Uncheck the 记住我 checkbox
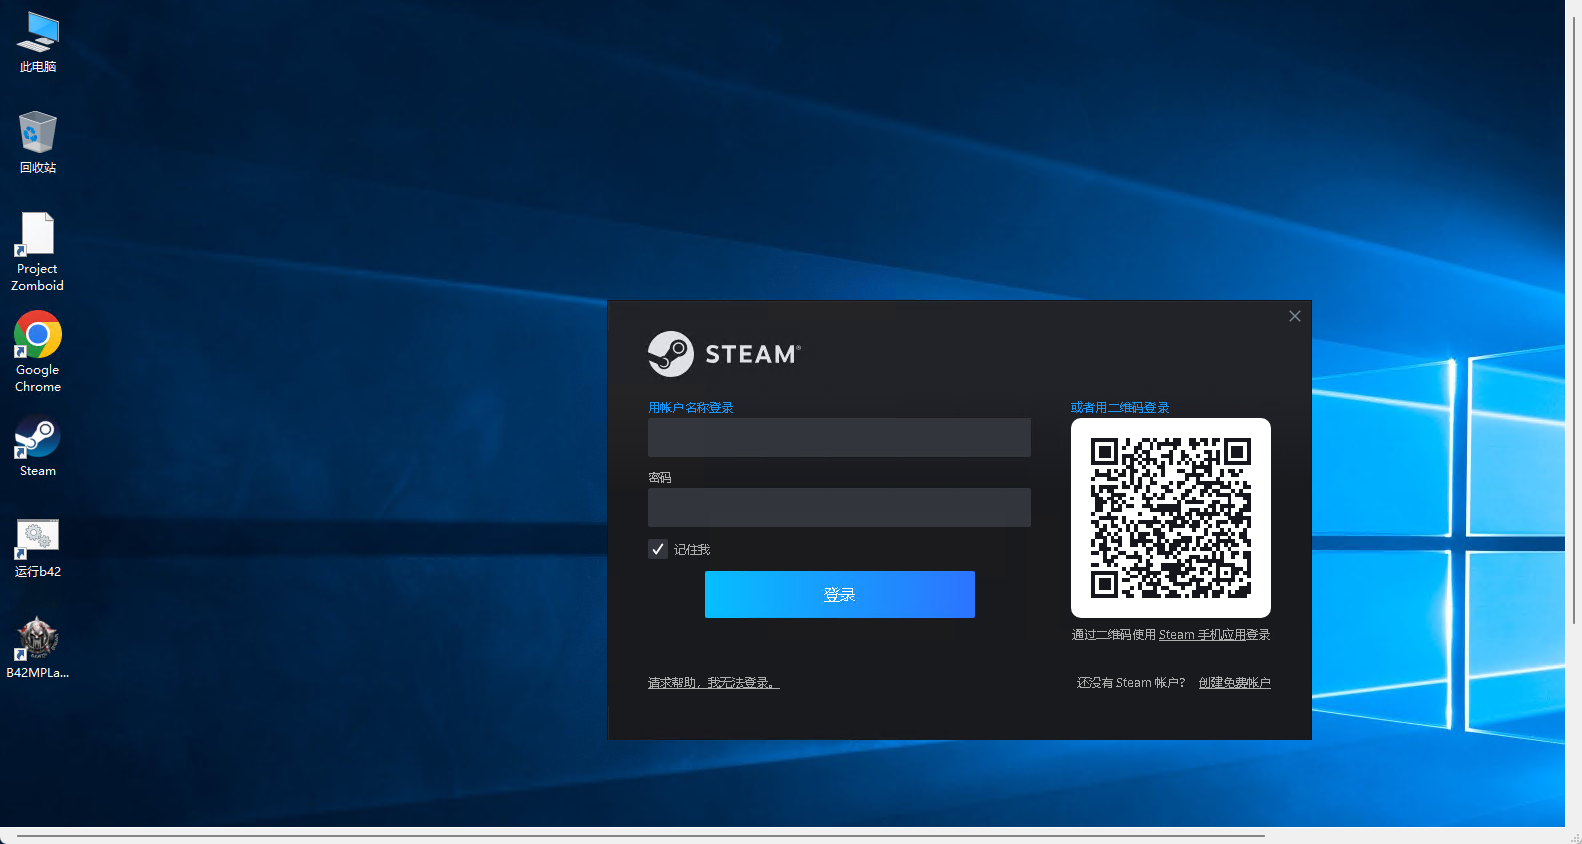Image resolution: width=1582 pixels, height=844 pixels. coord(658,549)
